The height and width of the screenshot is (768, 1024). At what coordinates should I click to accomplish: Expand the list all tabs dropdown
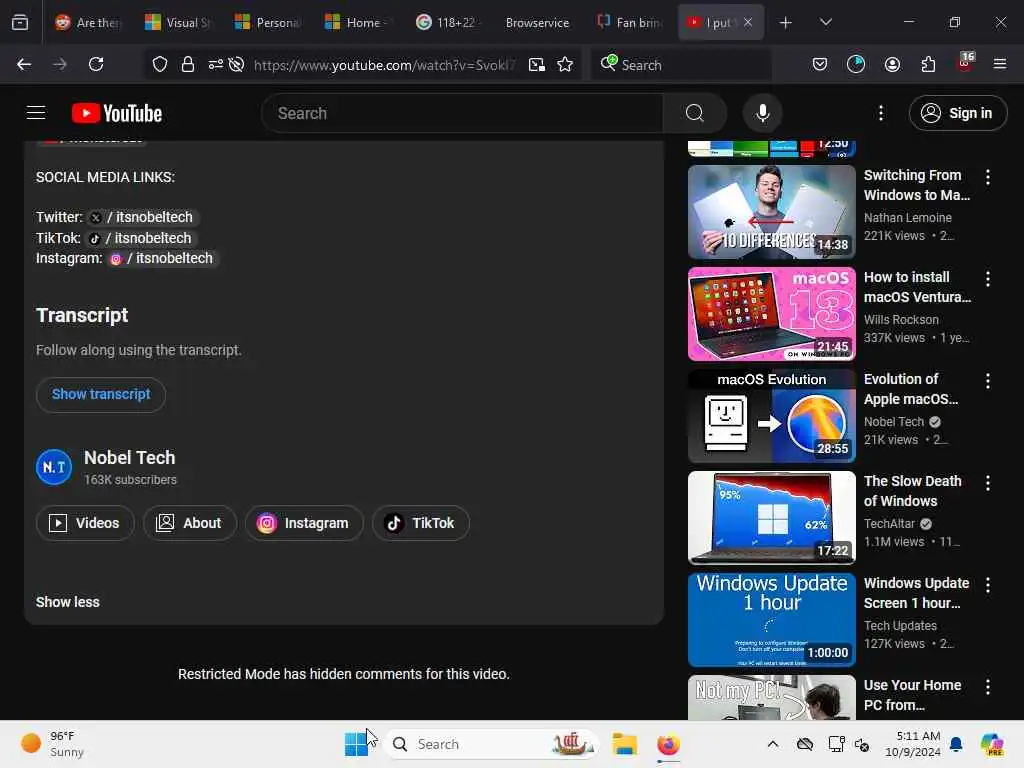pyautogui.click(x=826, y=22)
